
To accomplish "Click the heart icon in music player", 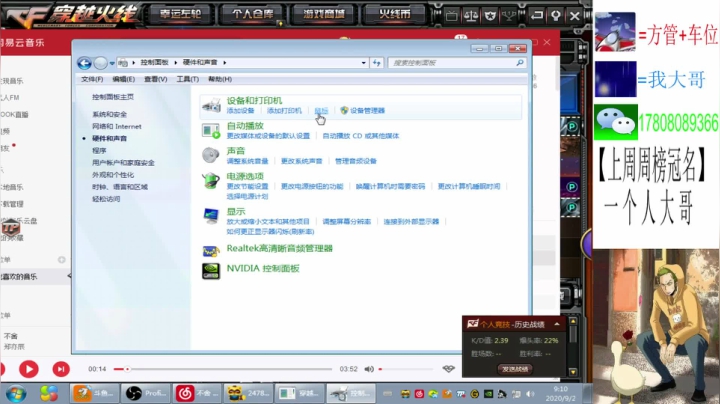I will 449,369.
